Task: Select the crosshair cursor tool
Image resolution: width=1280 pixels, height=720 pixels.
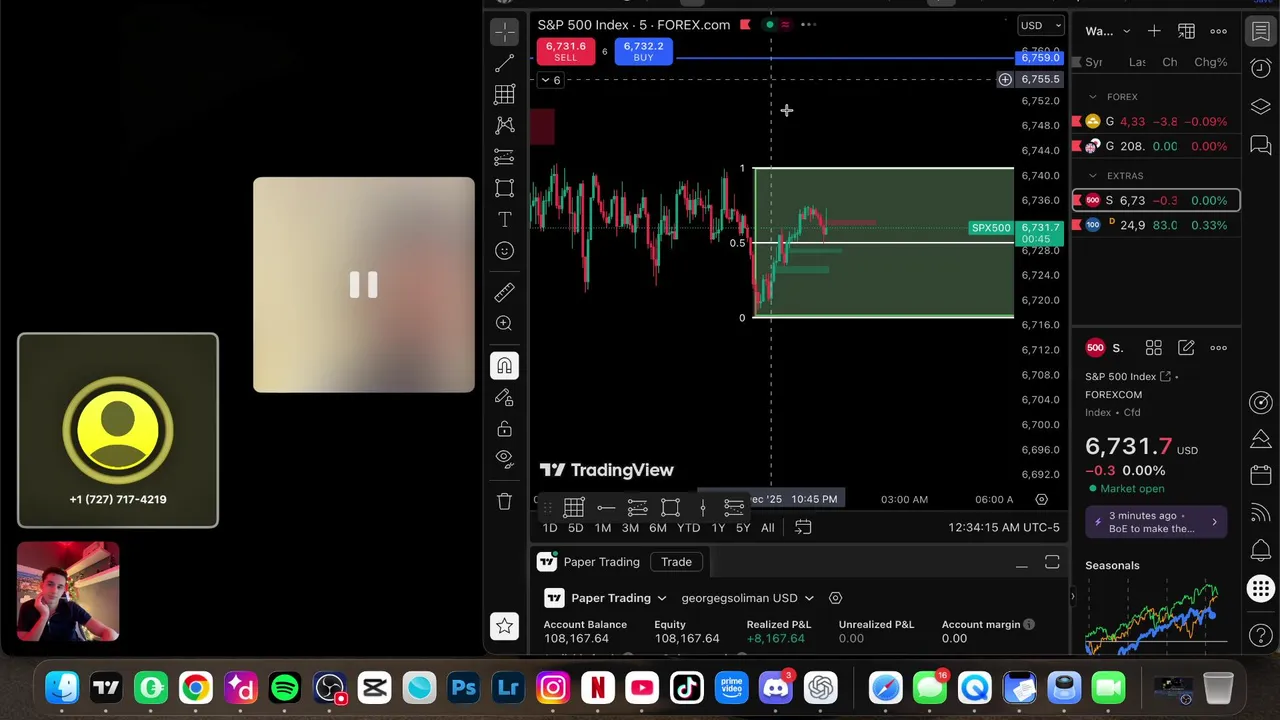Action: coord(504,31)
